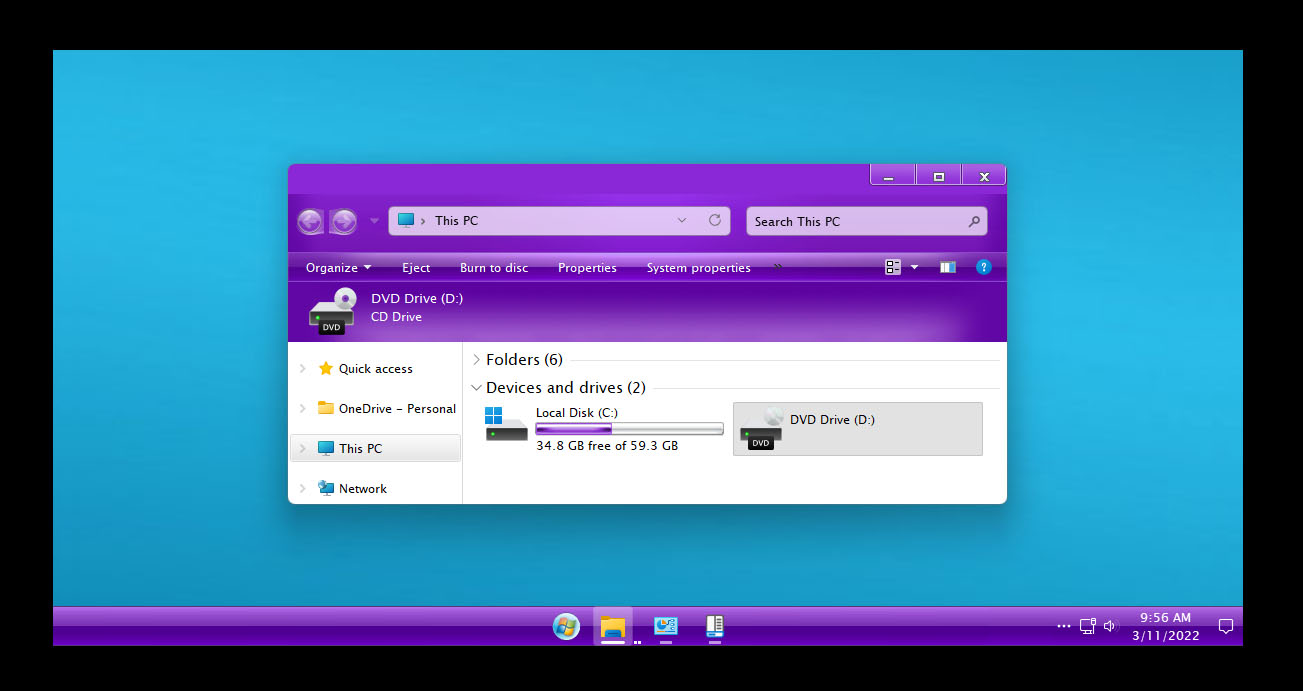Click the Eject button

point(415,267)
